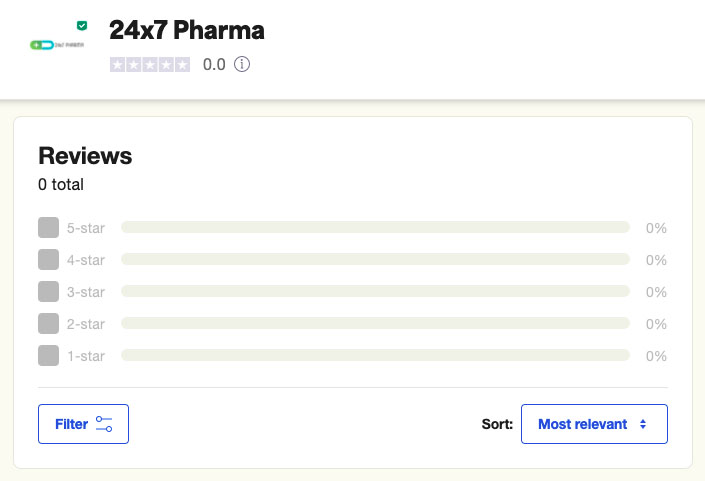Click the 0 total reviews count
The height and width of the screenshot is (481, 705).
coord(61,185)
